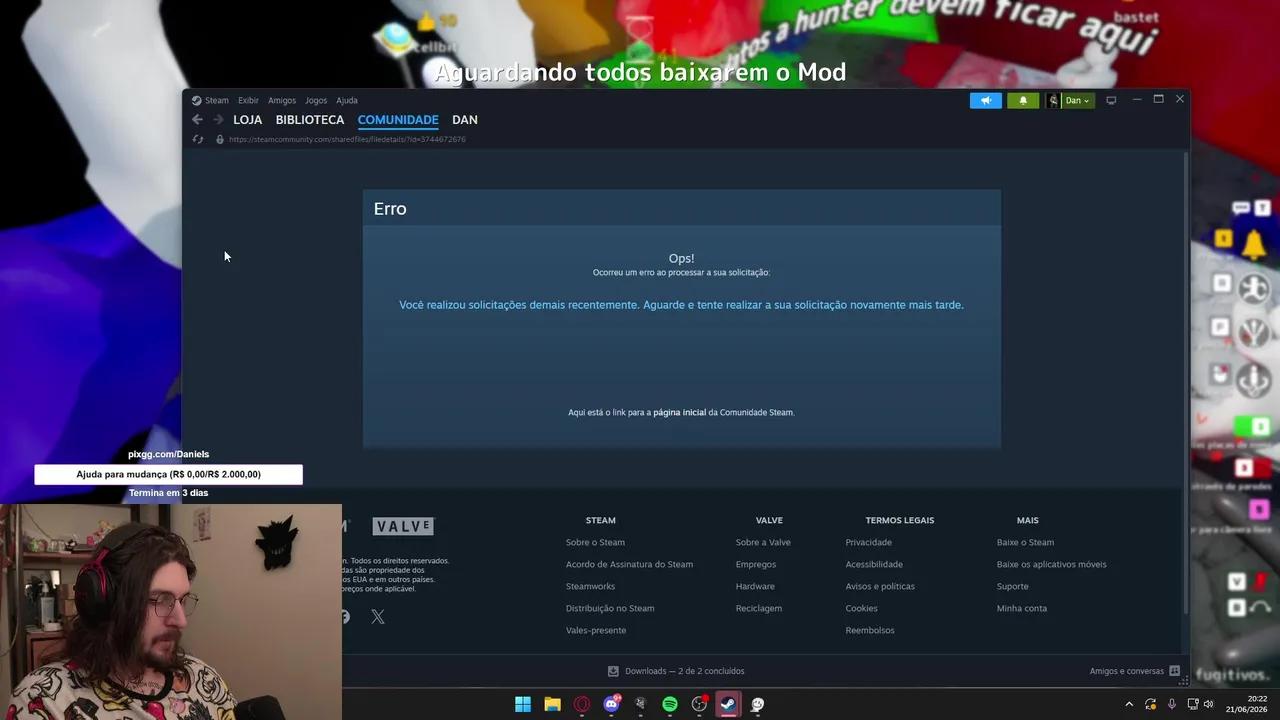Follow the página inicial link
Screen dimensions: 1280x720
pos(679,412)
